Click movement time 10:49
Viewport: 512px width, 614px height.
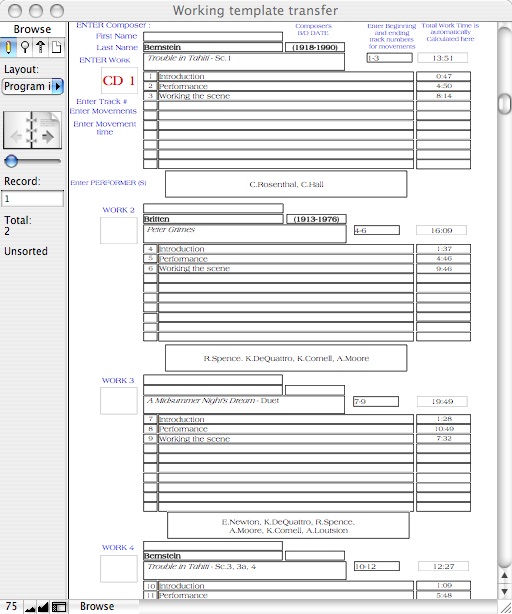[443, 429]
